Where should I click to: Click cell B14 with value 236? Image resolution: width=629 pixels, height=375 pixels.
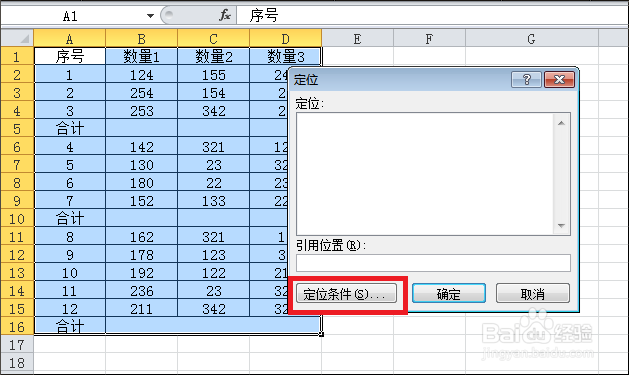pos(142,290)
